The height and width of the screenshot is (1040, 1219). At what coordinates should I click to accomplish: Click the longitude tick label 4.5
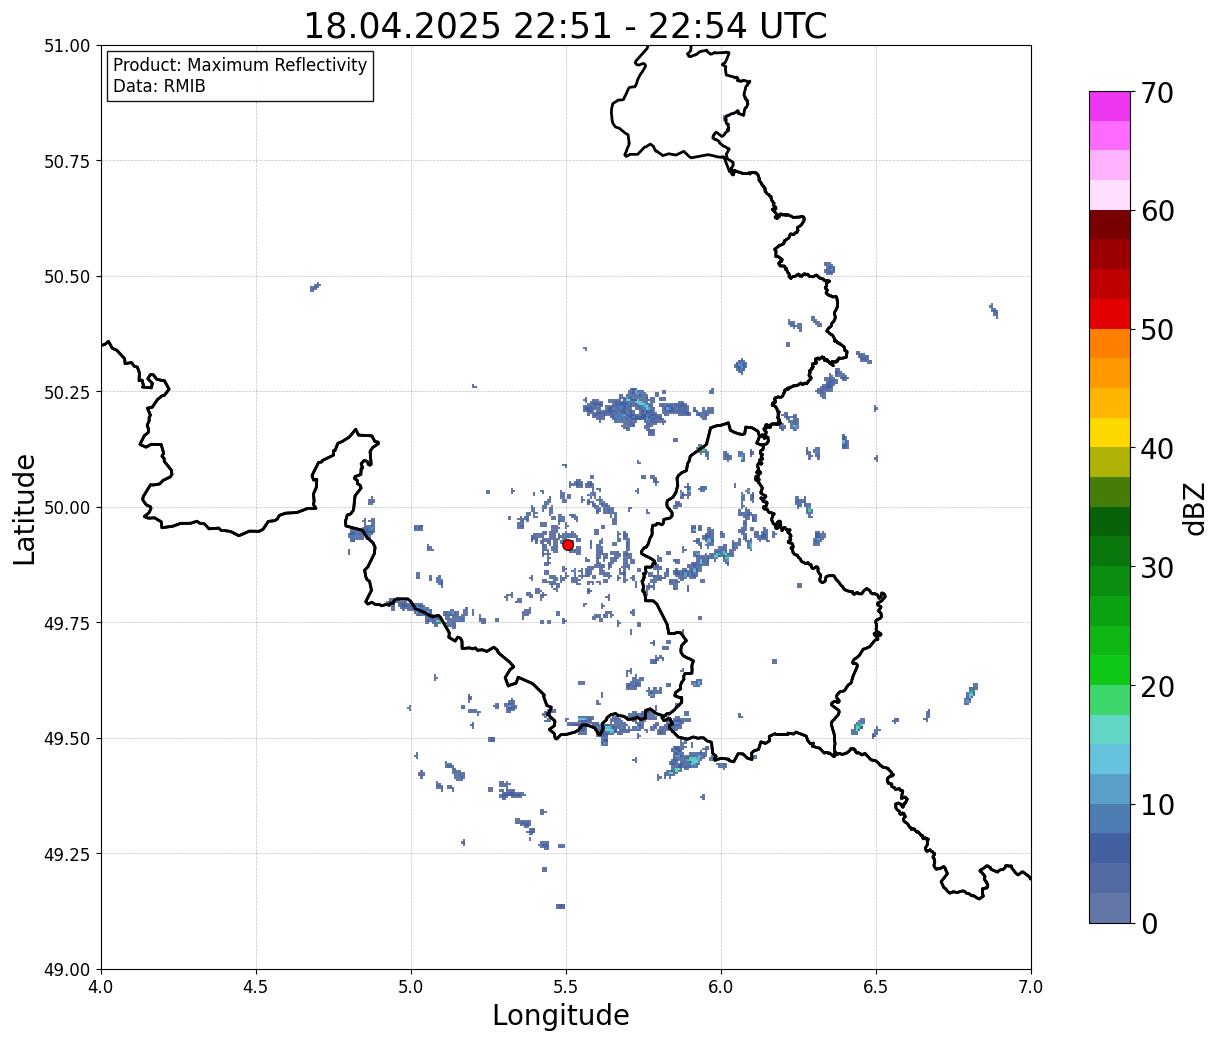[x=256, y=987]
